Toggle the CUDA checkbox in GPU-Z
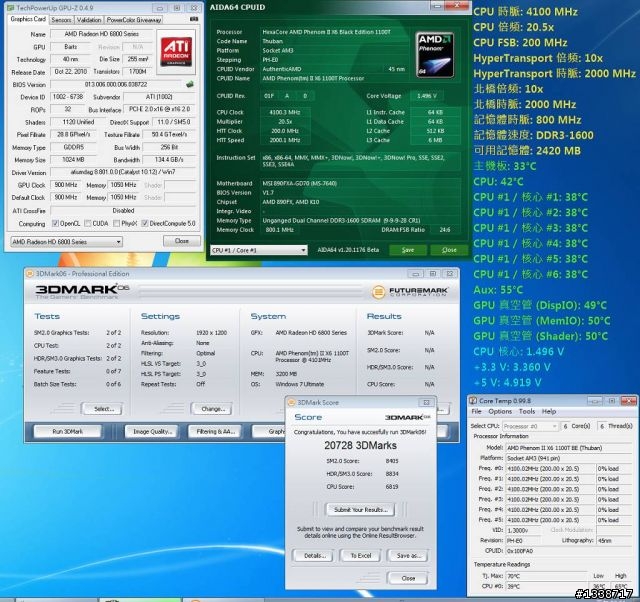 pyautogui.click(x=87, y=223)
